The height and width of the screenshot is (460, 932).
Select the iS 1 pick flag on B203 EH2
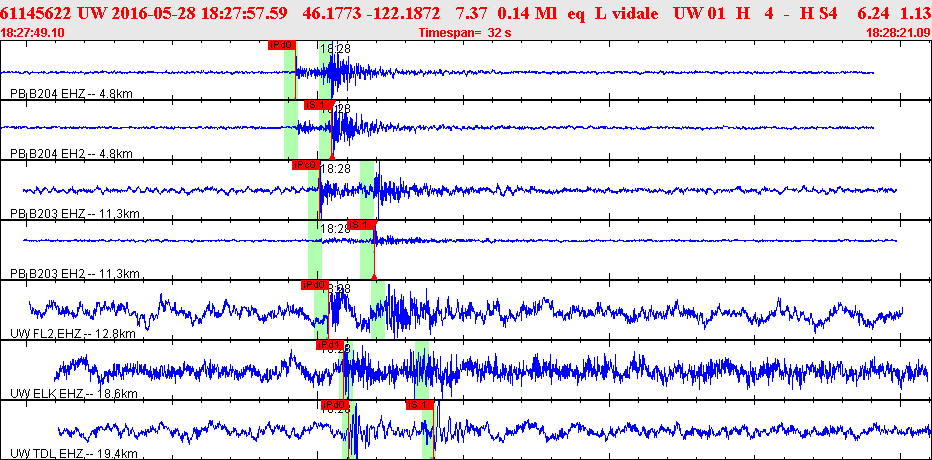coord(360,225)
